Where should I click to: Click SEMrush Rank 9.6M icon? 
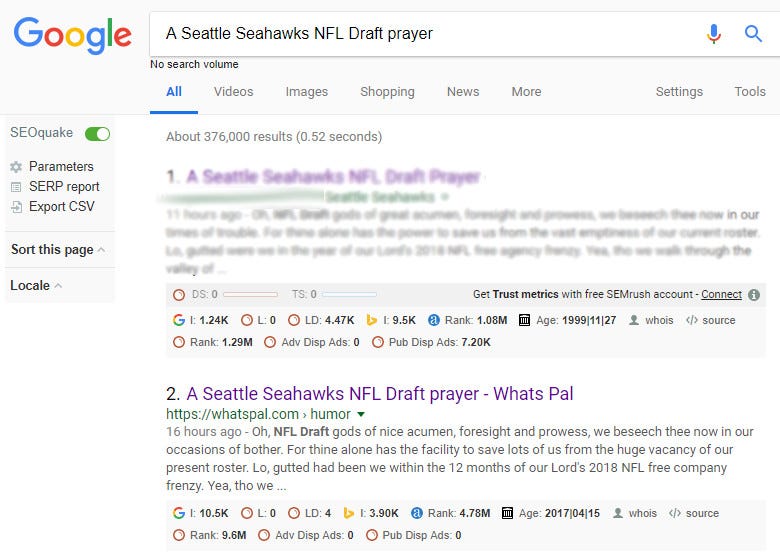coord(179,535)
